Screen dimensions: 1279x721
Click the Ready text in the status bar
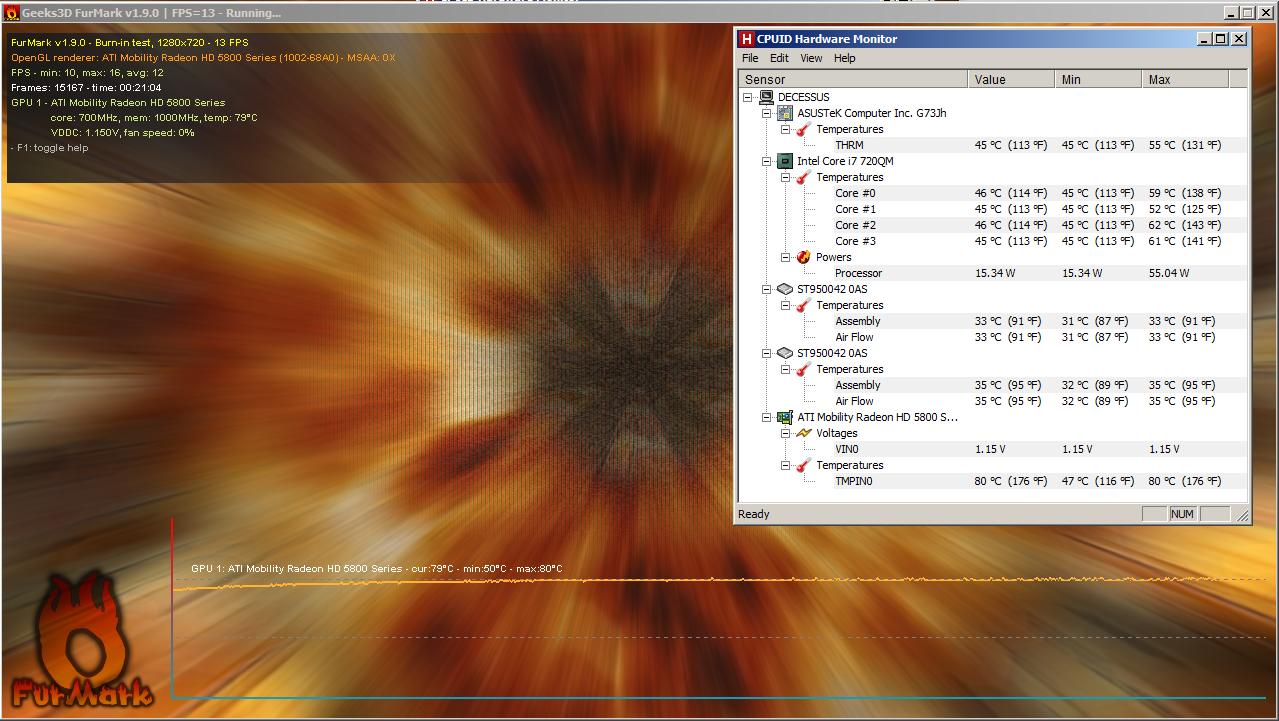point(754,514)
